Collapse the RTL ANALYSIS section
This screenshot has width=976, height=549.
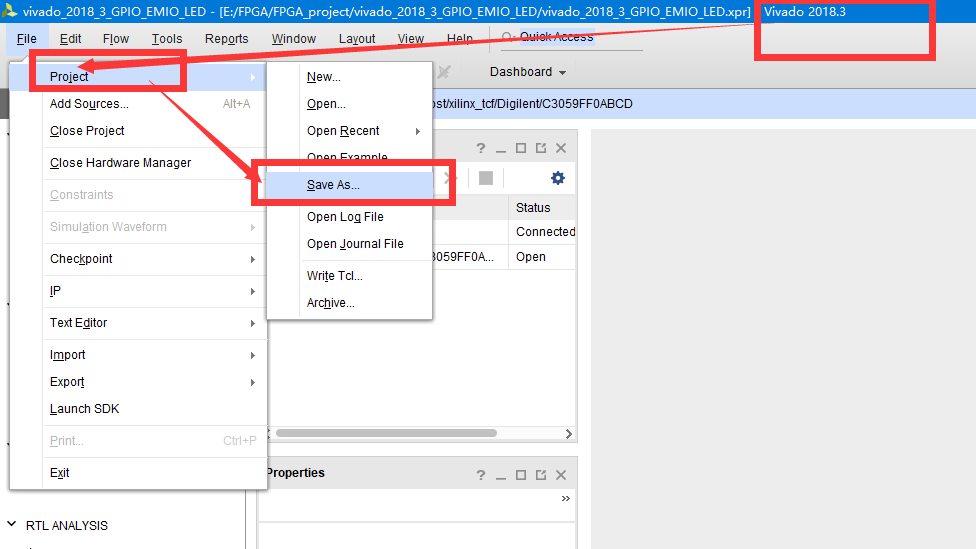(x=11, y=525)
